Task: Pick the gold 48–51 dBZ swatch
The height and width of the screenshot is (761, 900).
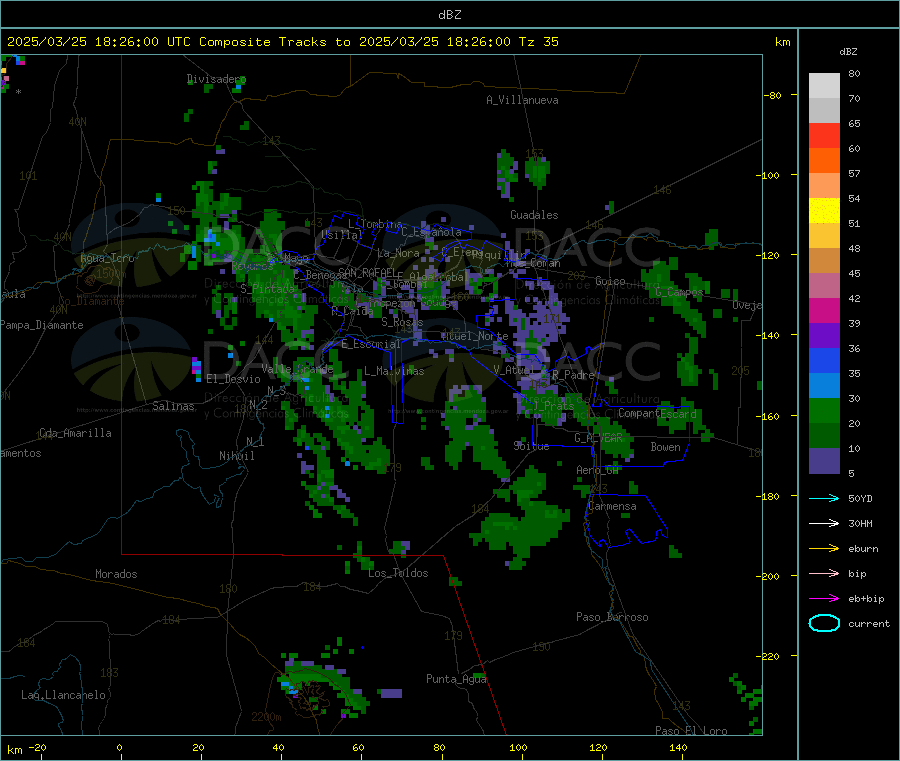Action: (x=824, y=236)
